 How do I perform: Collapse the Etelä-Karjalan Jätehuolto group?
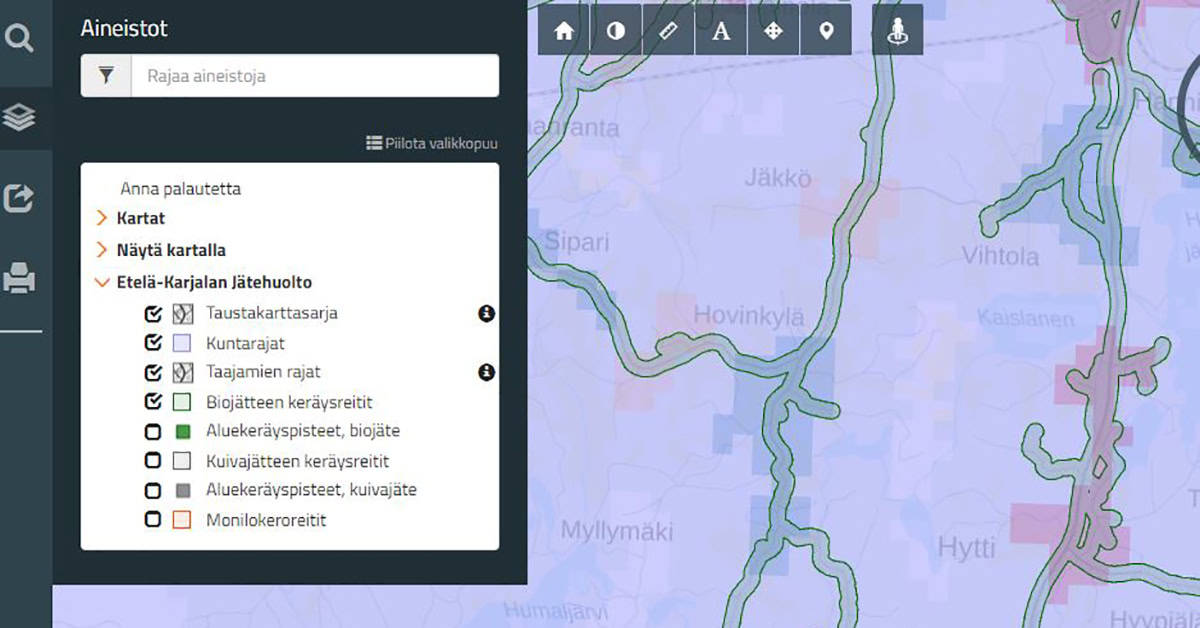101,283
